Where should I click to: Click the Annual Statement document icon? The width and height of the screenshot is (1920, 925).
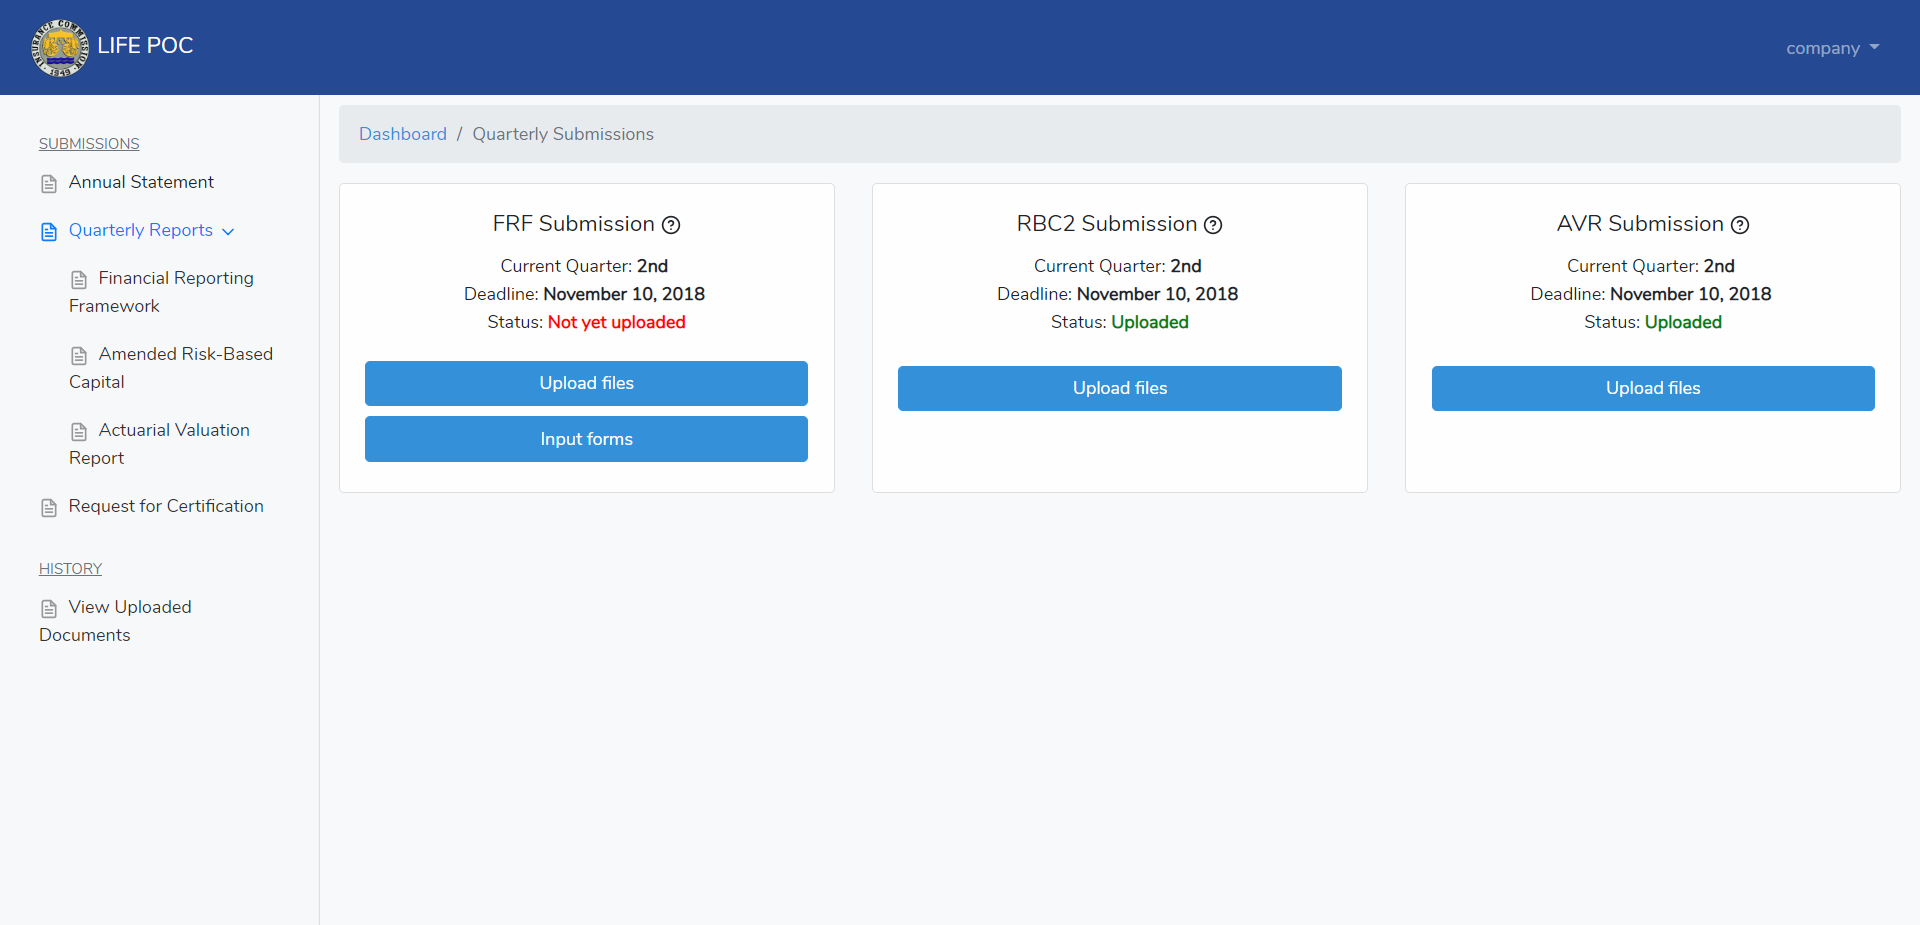(49, 184)
